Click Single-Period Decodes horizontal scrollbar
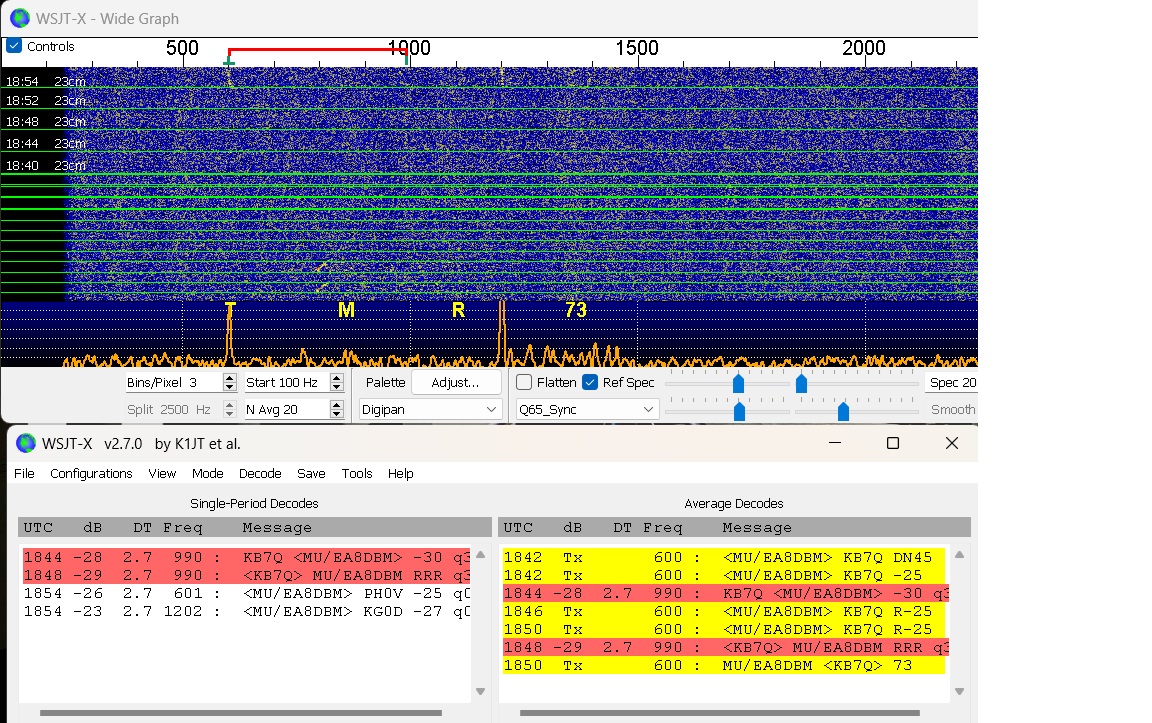1152x723 pixels. [241, 713]
